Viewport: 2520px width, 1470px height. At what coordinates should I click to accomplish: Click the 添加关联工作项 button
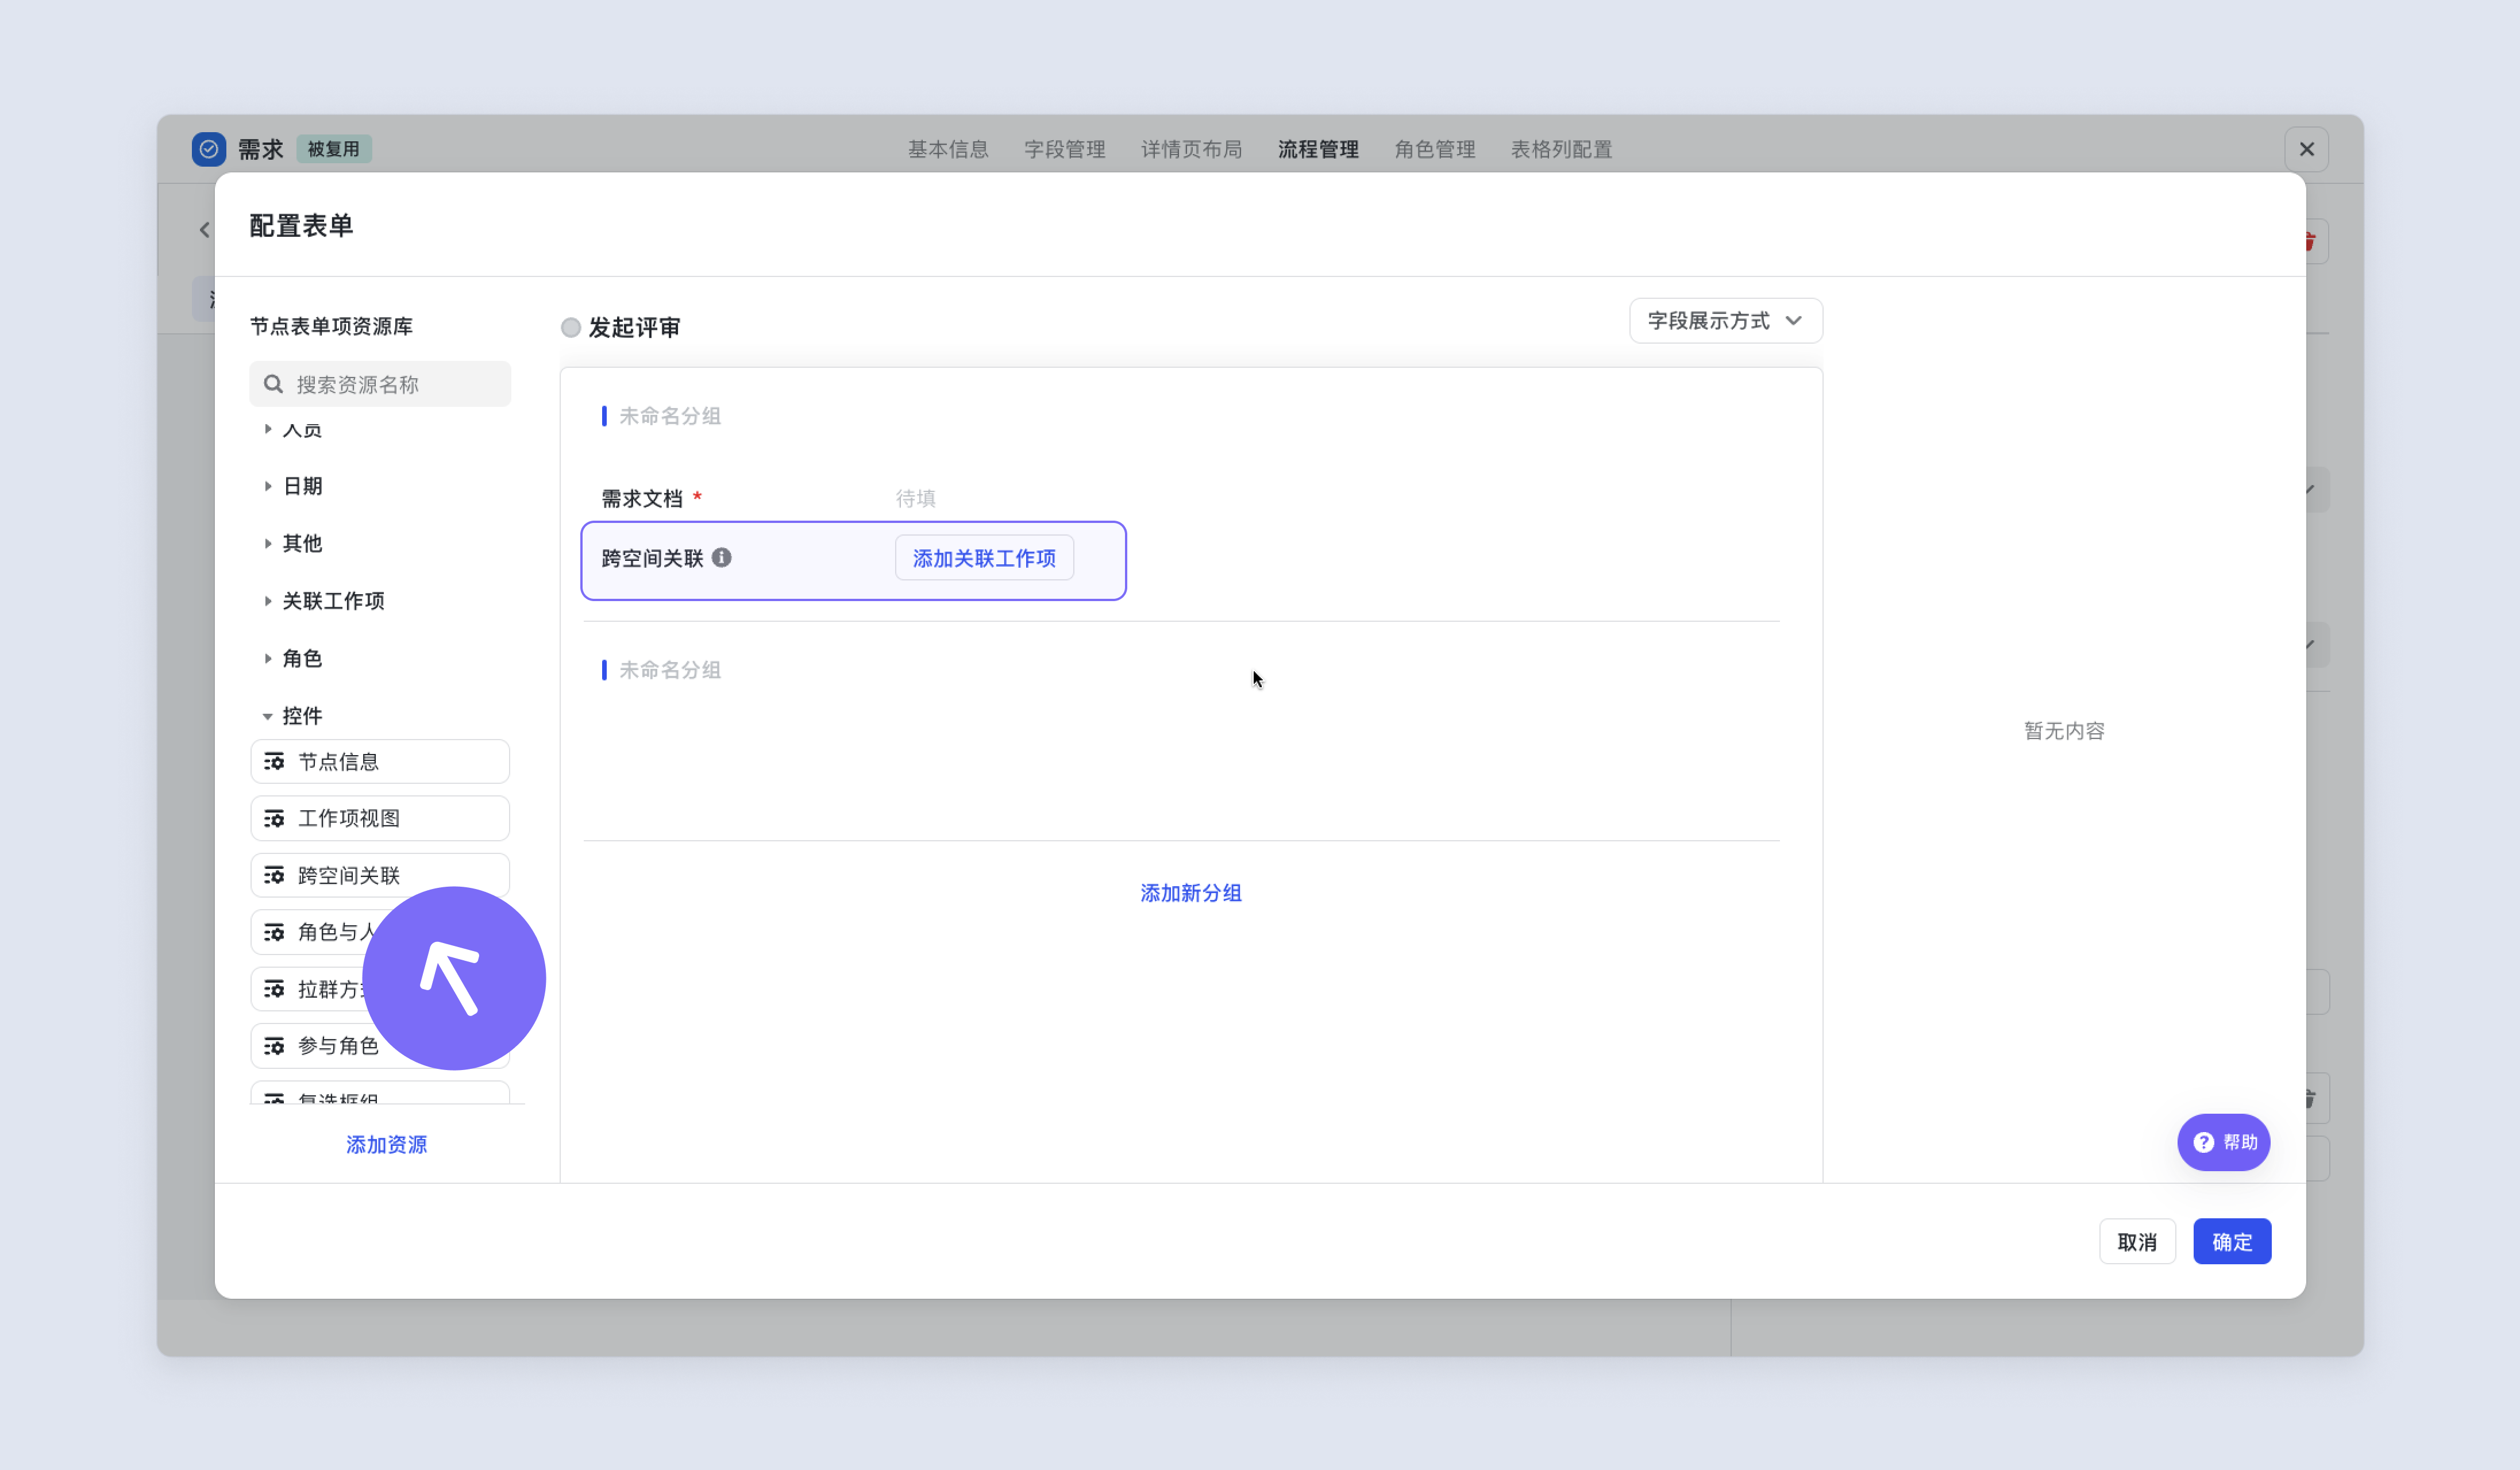point(984,557)
